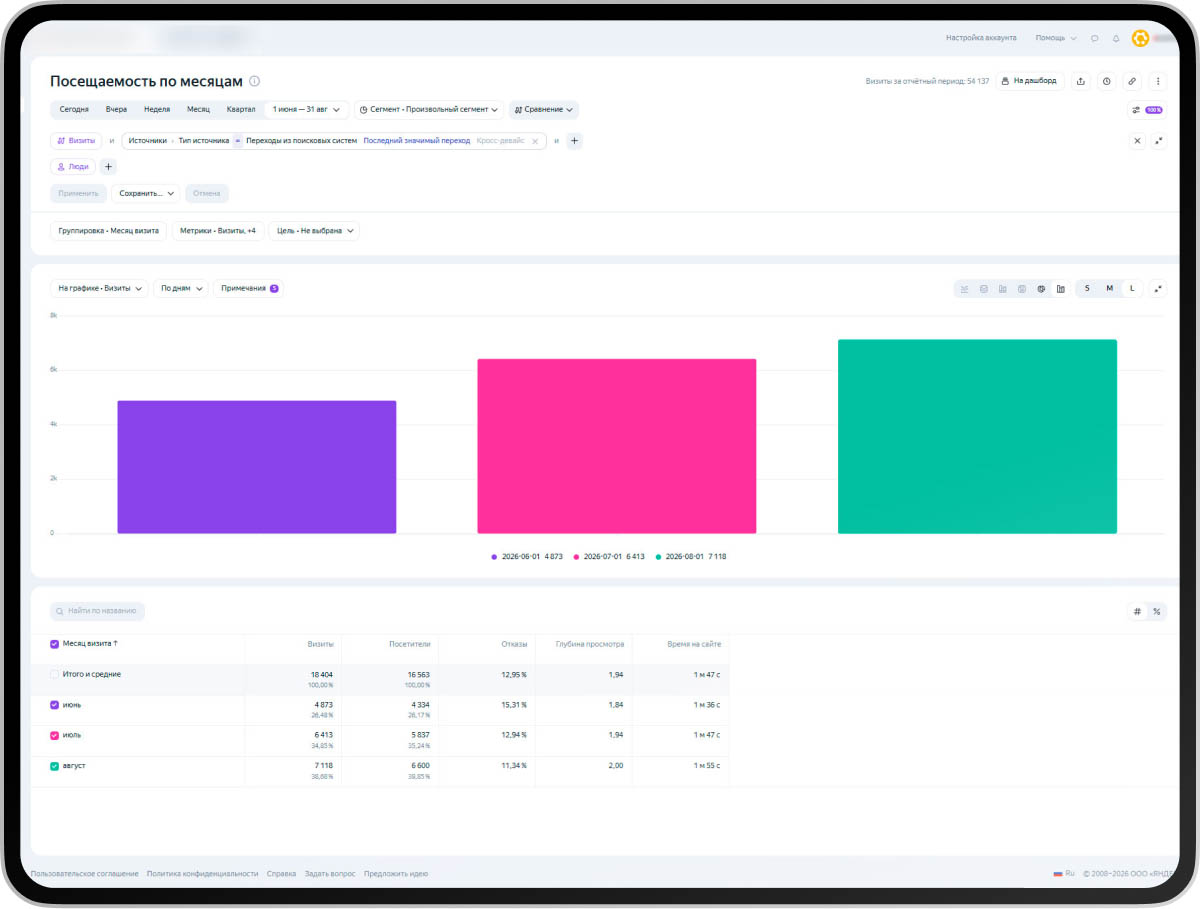Copy the report link via the chain icon

tap(1133, 81)
